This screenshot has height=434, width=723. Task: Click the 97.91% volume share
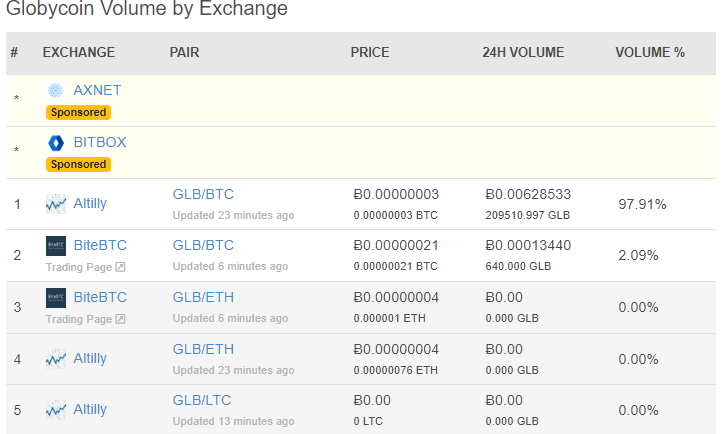tap(642, 204)
